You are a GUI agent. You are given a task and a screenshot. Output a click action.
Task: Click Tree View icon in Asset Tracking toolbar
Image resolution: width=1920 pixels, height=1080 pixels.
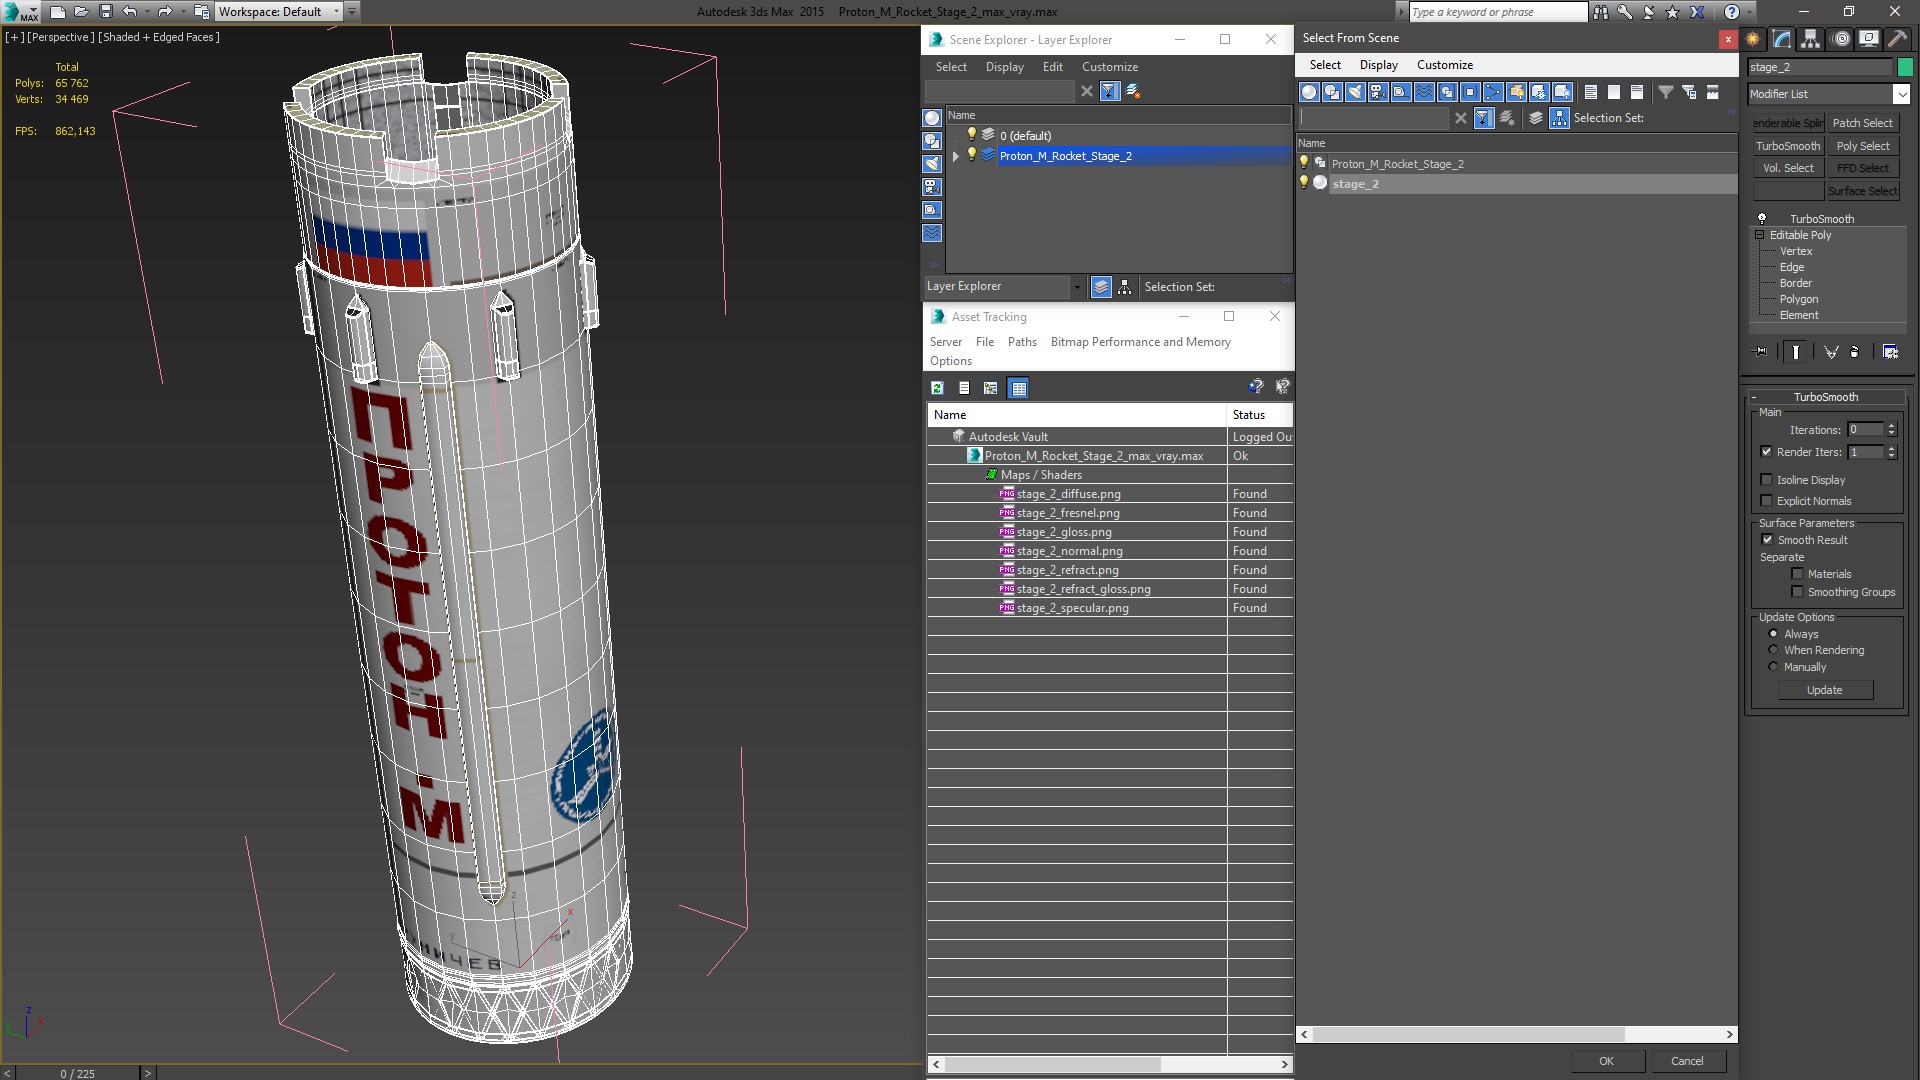pyautogui.click(x=990, y=388)
